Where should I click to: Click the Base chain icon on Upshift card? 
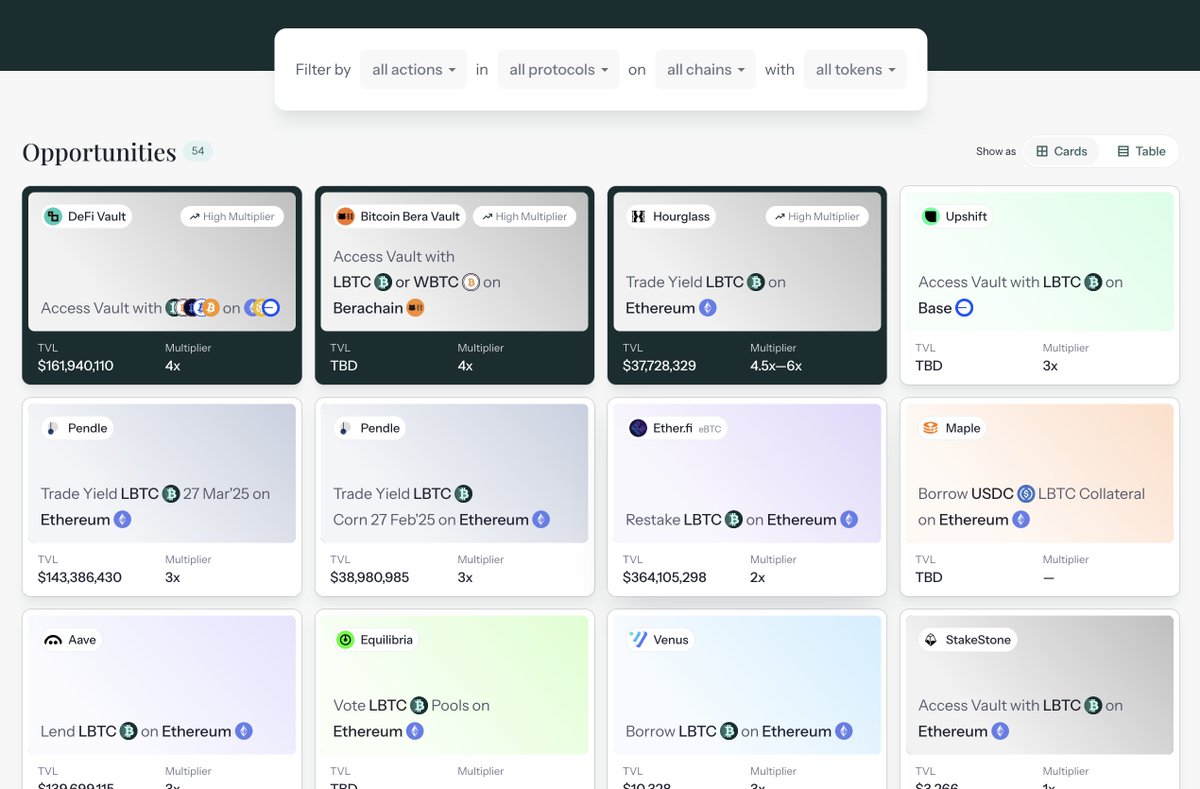(x=964, y=308)
